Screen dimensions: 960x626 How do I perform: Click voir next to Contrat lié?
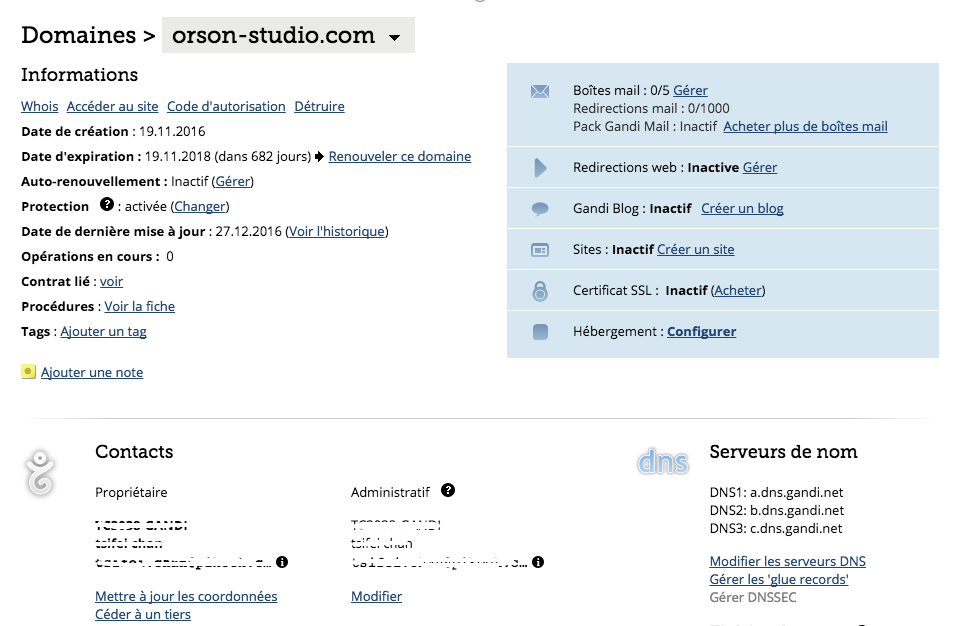click(x=111, y=282)
